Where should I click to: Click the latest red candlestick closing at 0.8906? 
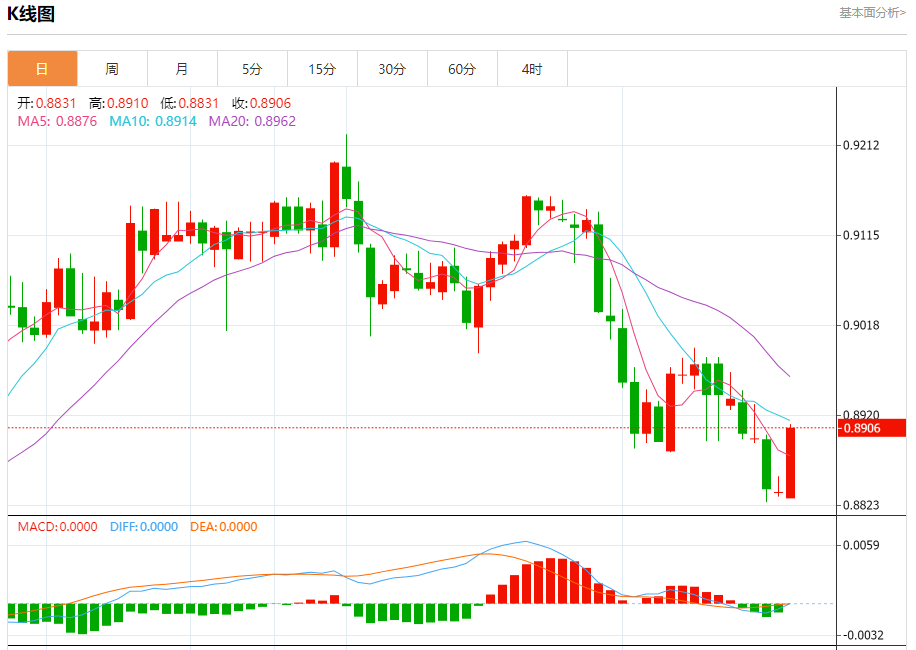[x=790, y=463]
